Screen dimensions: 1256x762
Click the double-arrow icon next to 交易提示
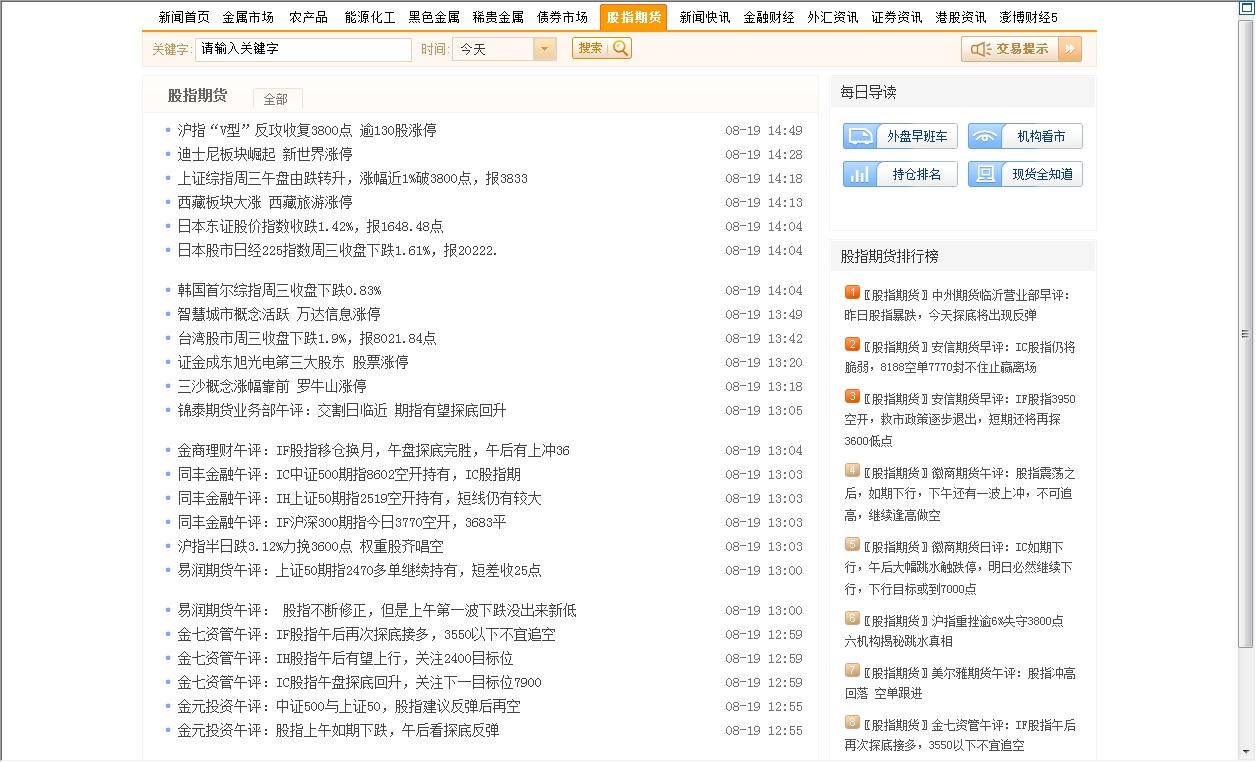(1070, 49)
